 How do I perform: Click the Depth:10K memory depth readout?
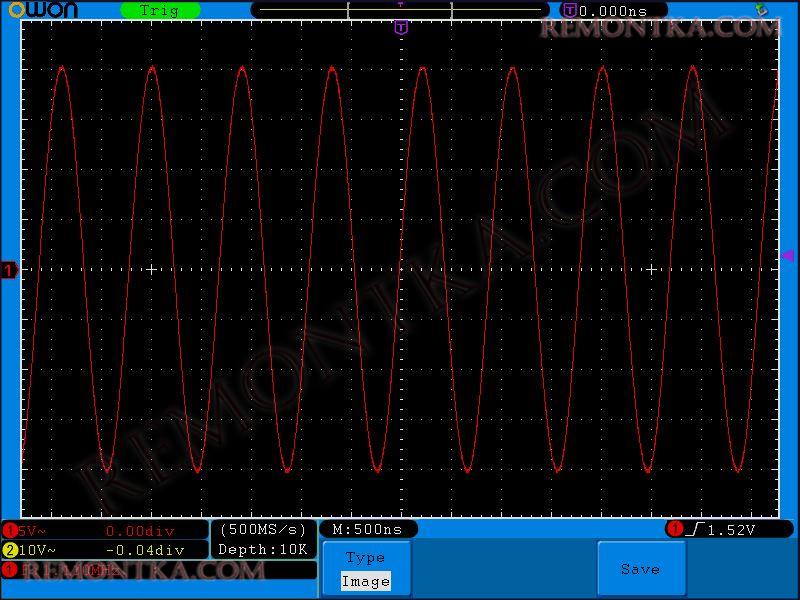coord(264,549)
